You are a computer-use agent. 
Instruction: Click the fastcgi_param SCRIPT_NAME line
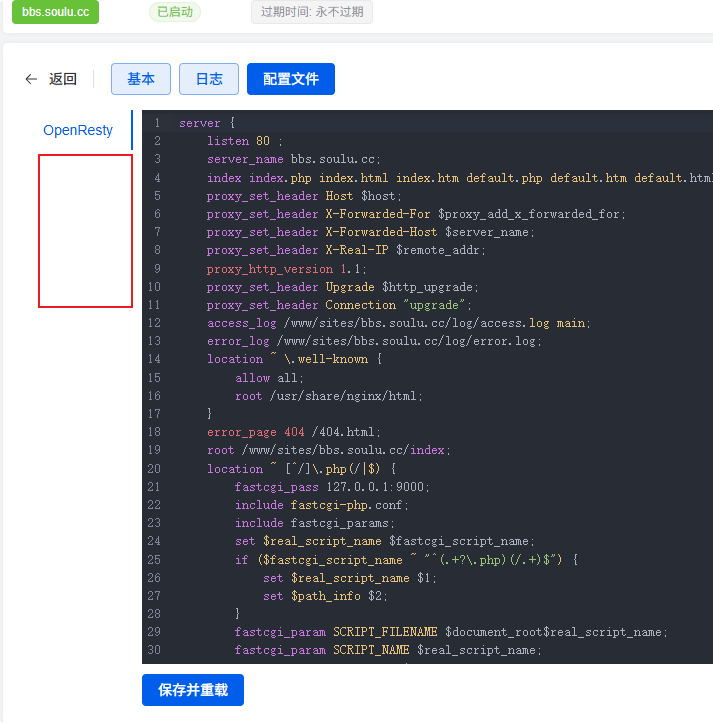388,650
